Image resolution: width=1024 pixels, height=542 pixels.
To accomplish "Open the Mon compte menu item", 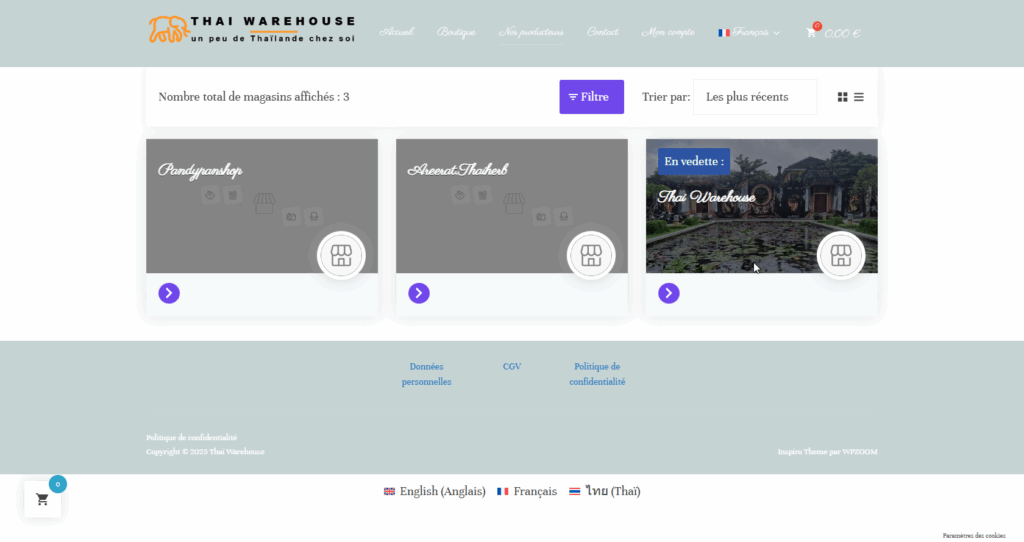I will click(667, 33).
